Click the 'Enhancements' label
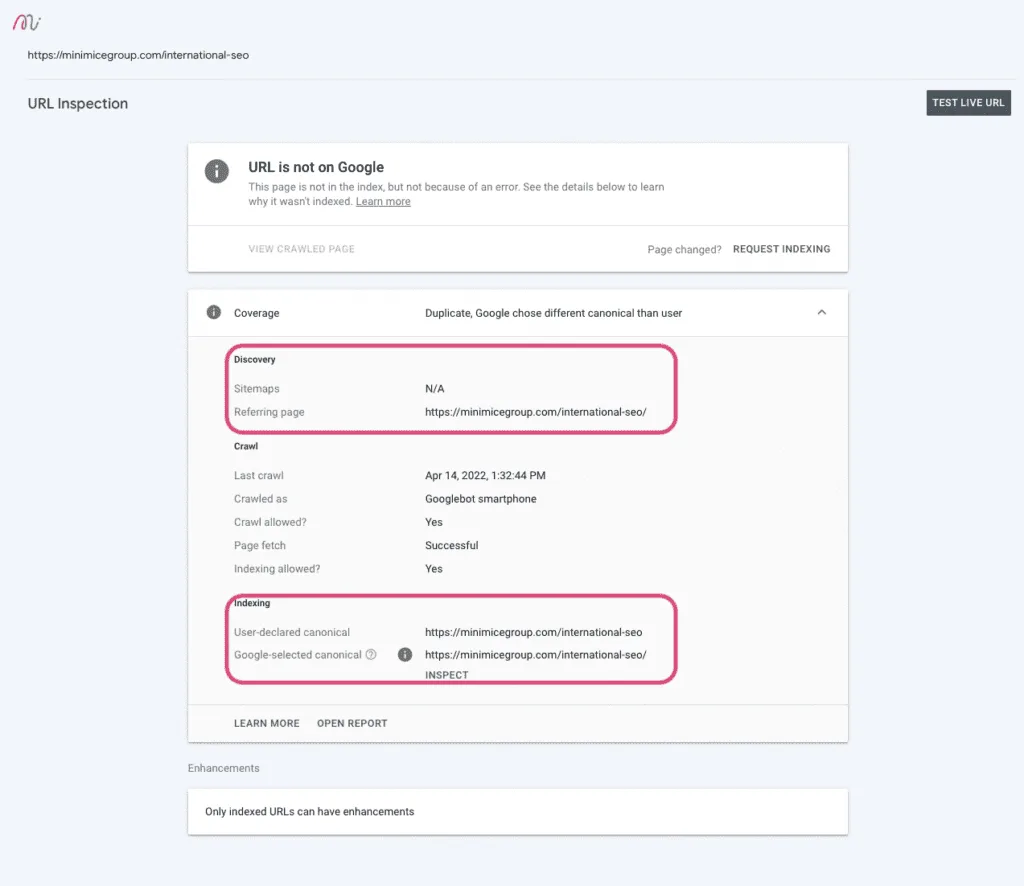The width and height of the screenshot is (1024, 886). point(223,768)
